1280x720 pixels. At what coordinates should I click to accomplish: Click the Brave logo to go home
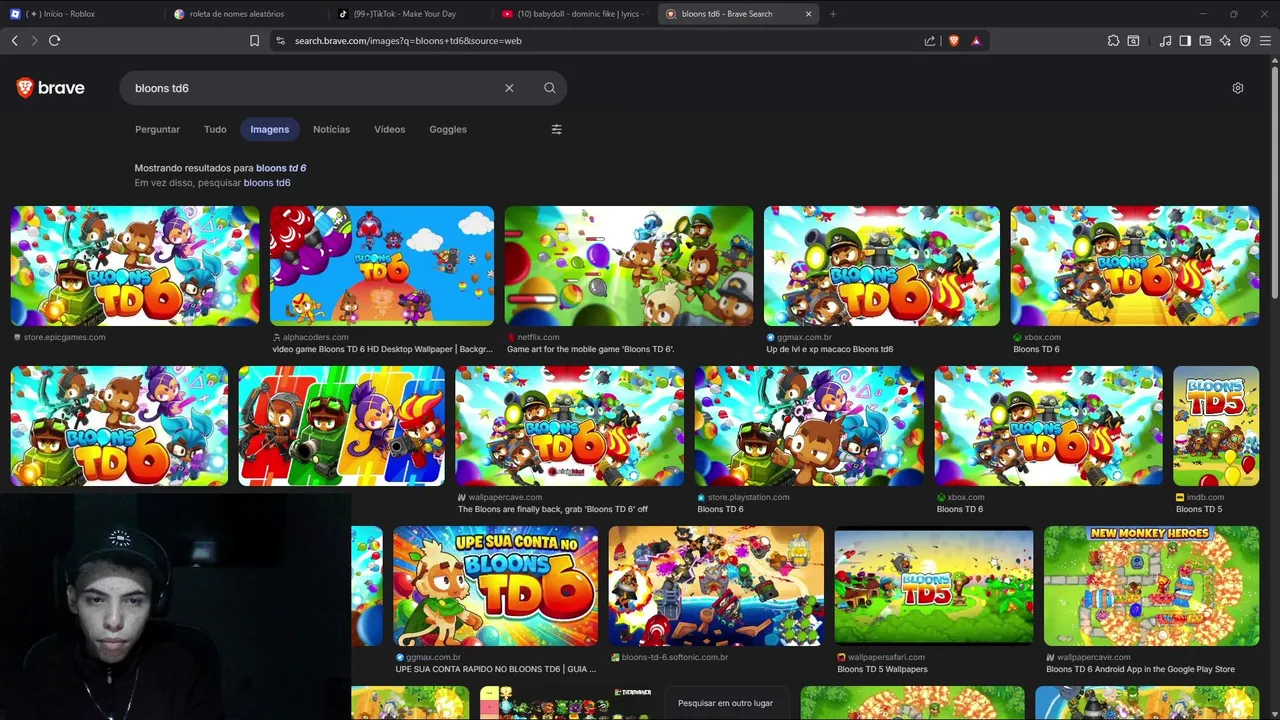point(51,88)
